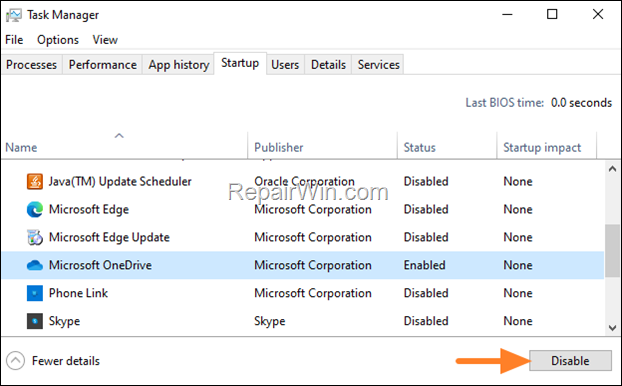Image resolution: width=622 pixels, height=386 pixels.
Task: Open the Options menu
Action: [x=58, y=40]
